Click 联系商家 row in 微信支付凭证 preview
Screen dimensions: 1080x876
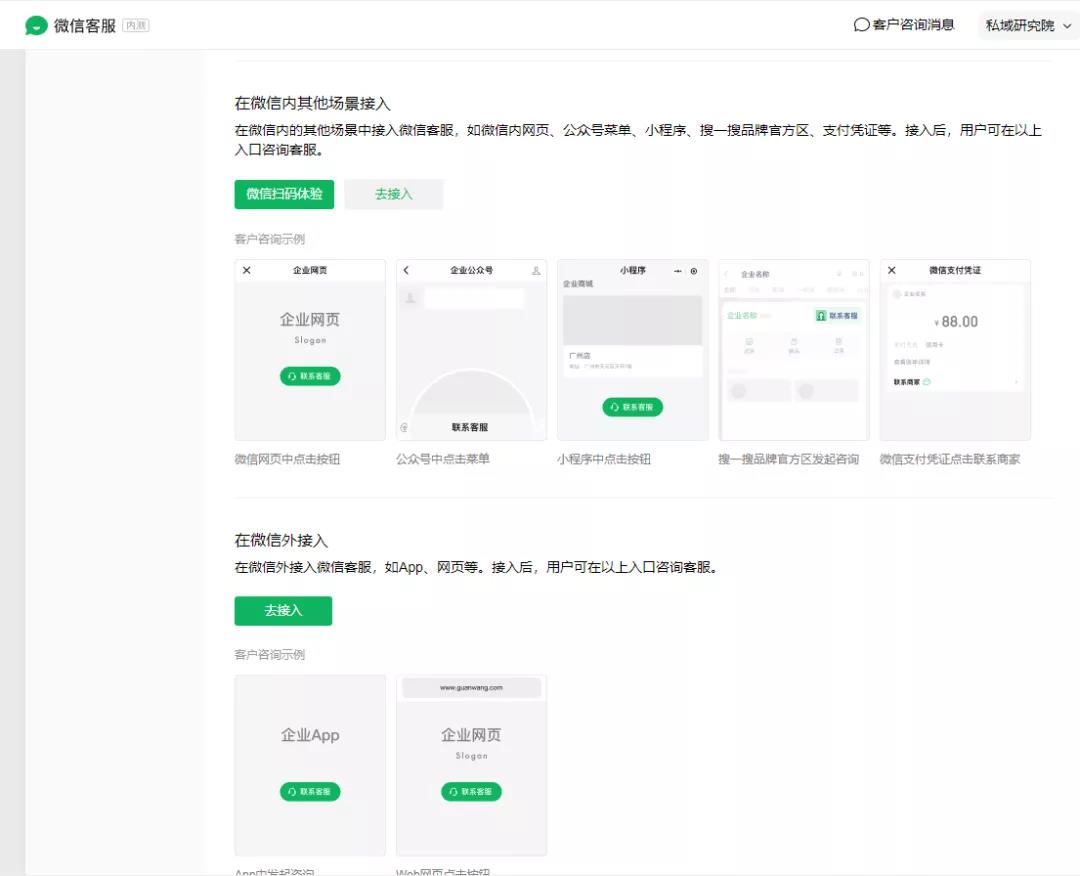click(x=912, y=382)
